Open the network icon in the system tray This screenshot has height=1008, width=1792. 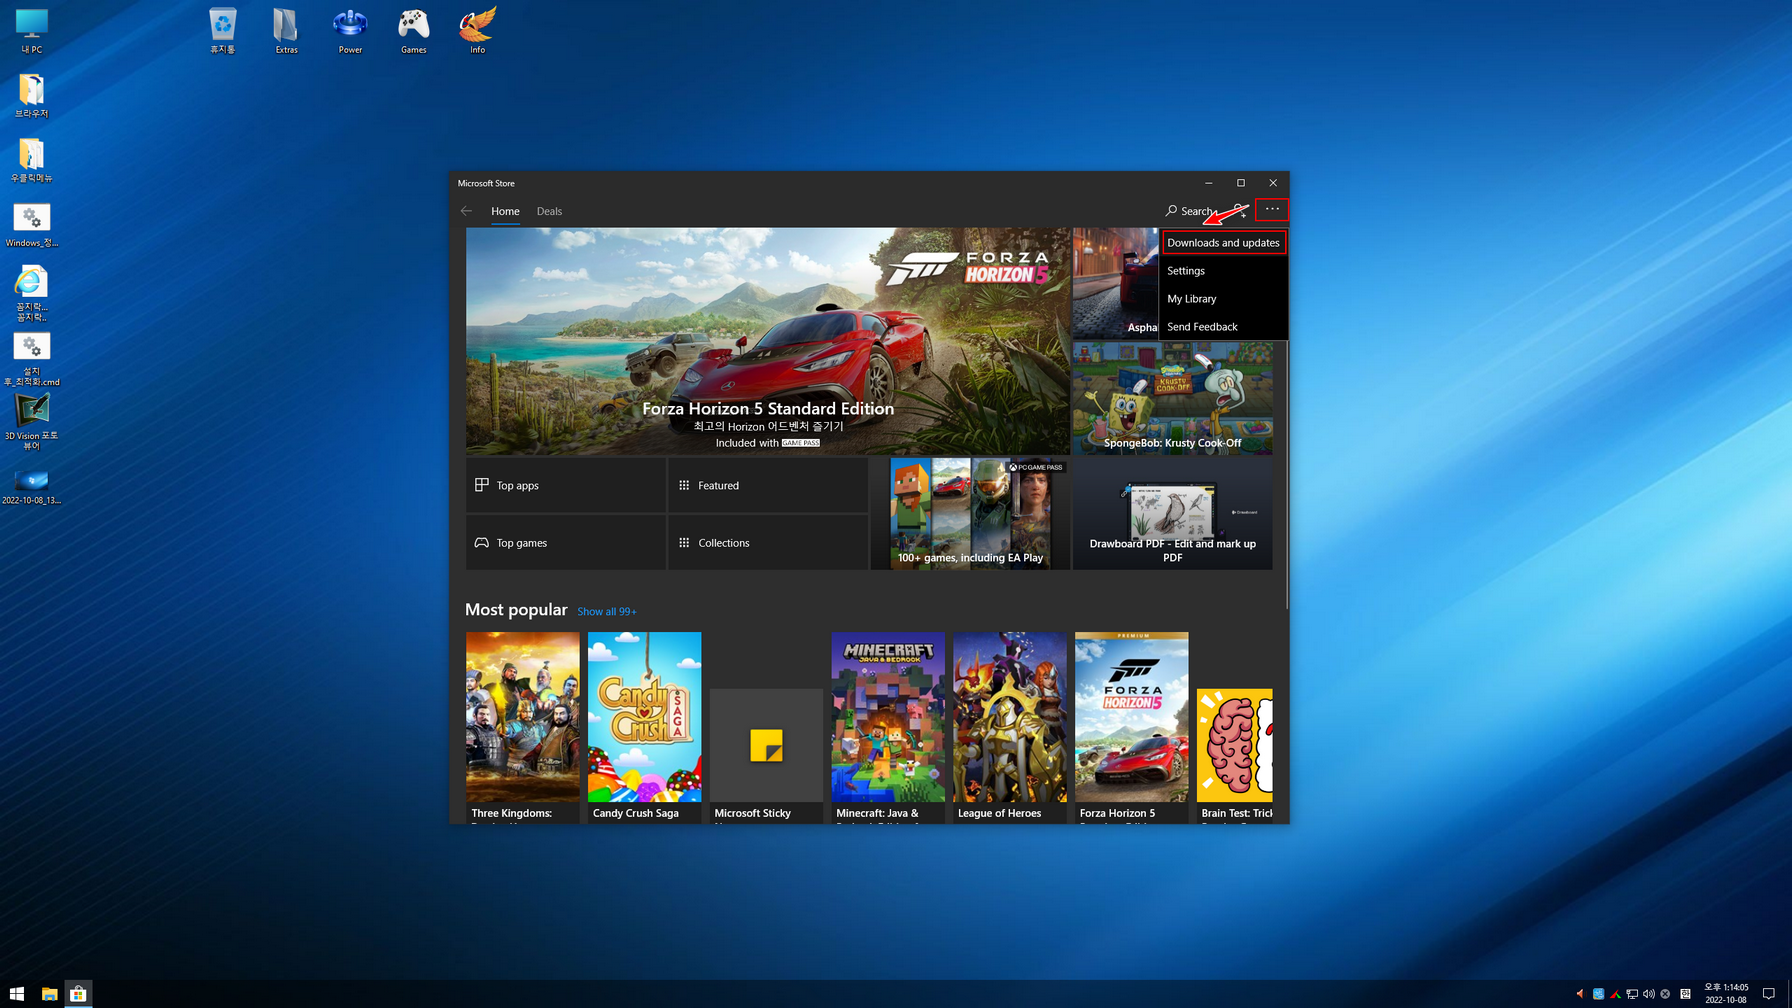click(x=1632, y=994)
